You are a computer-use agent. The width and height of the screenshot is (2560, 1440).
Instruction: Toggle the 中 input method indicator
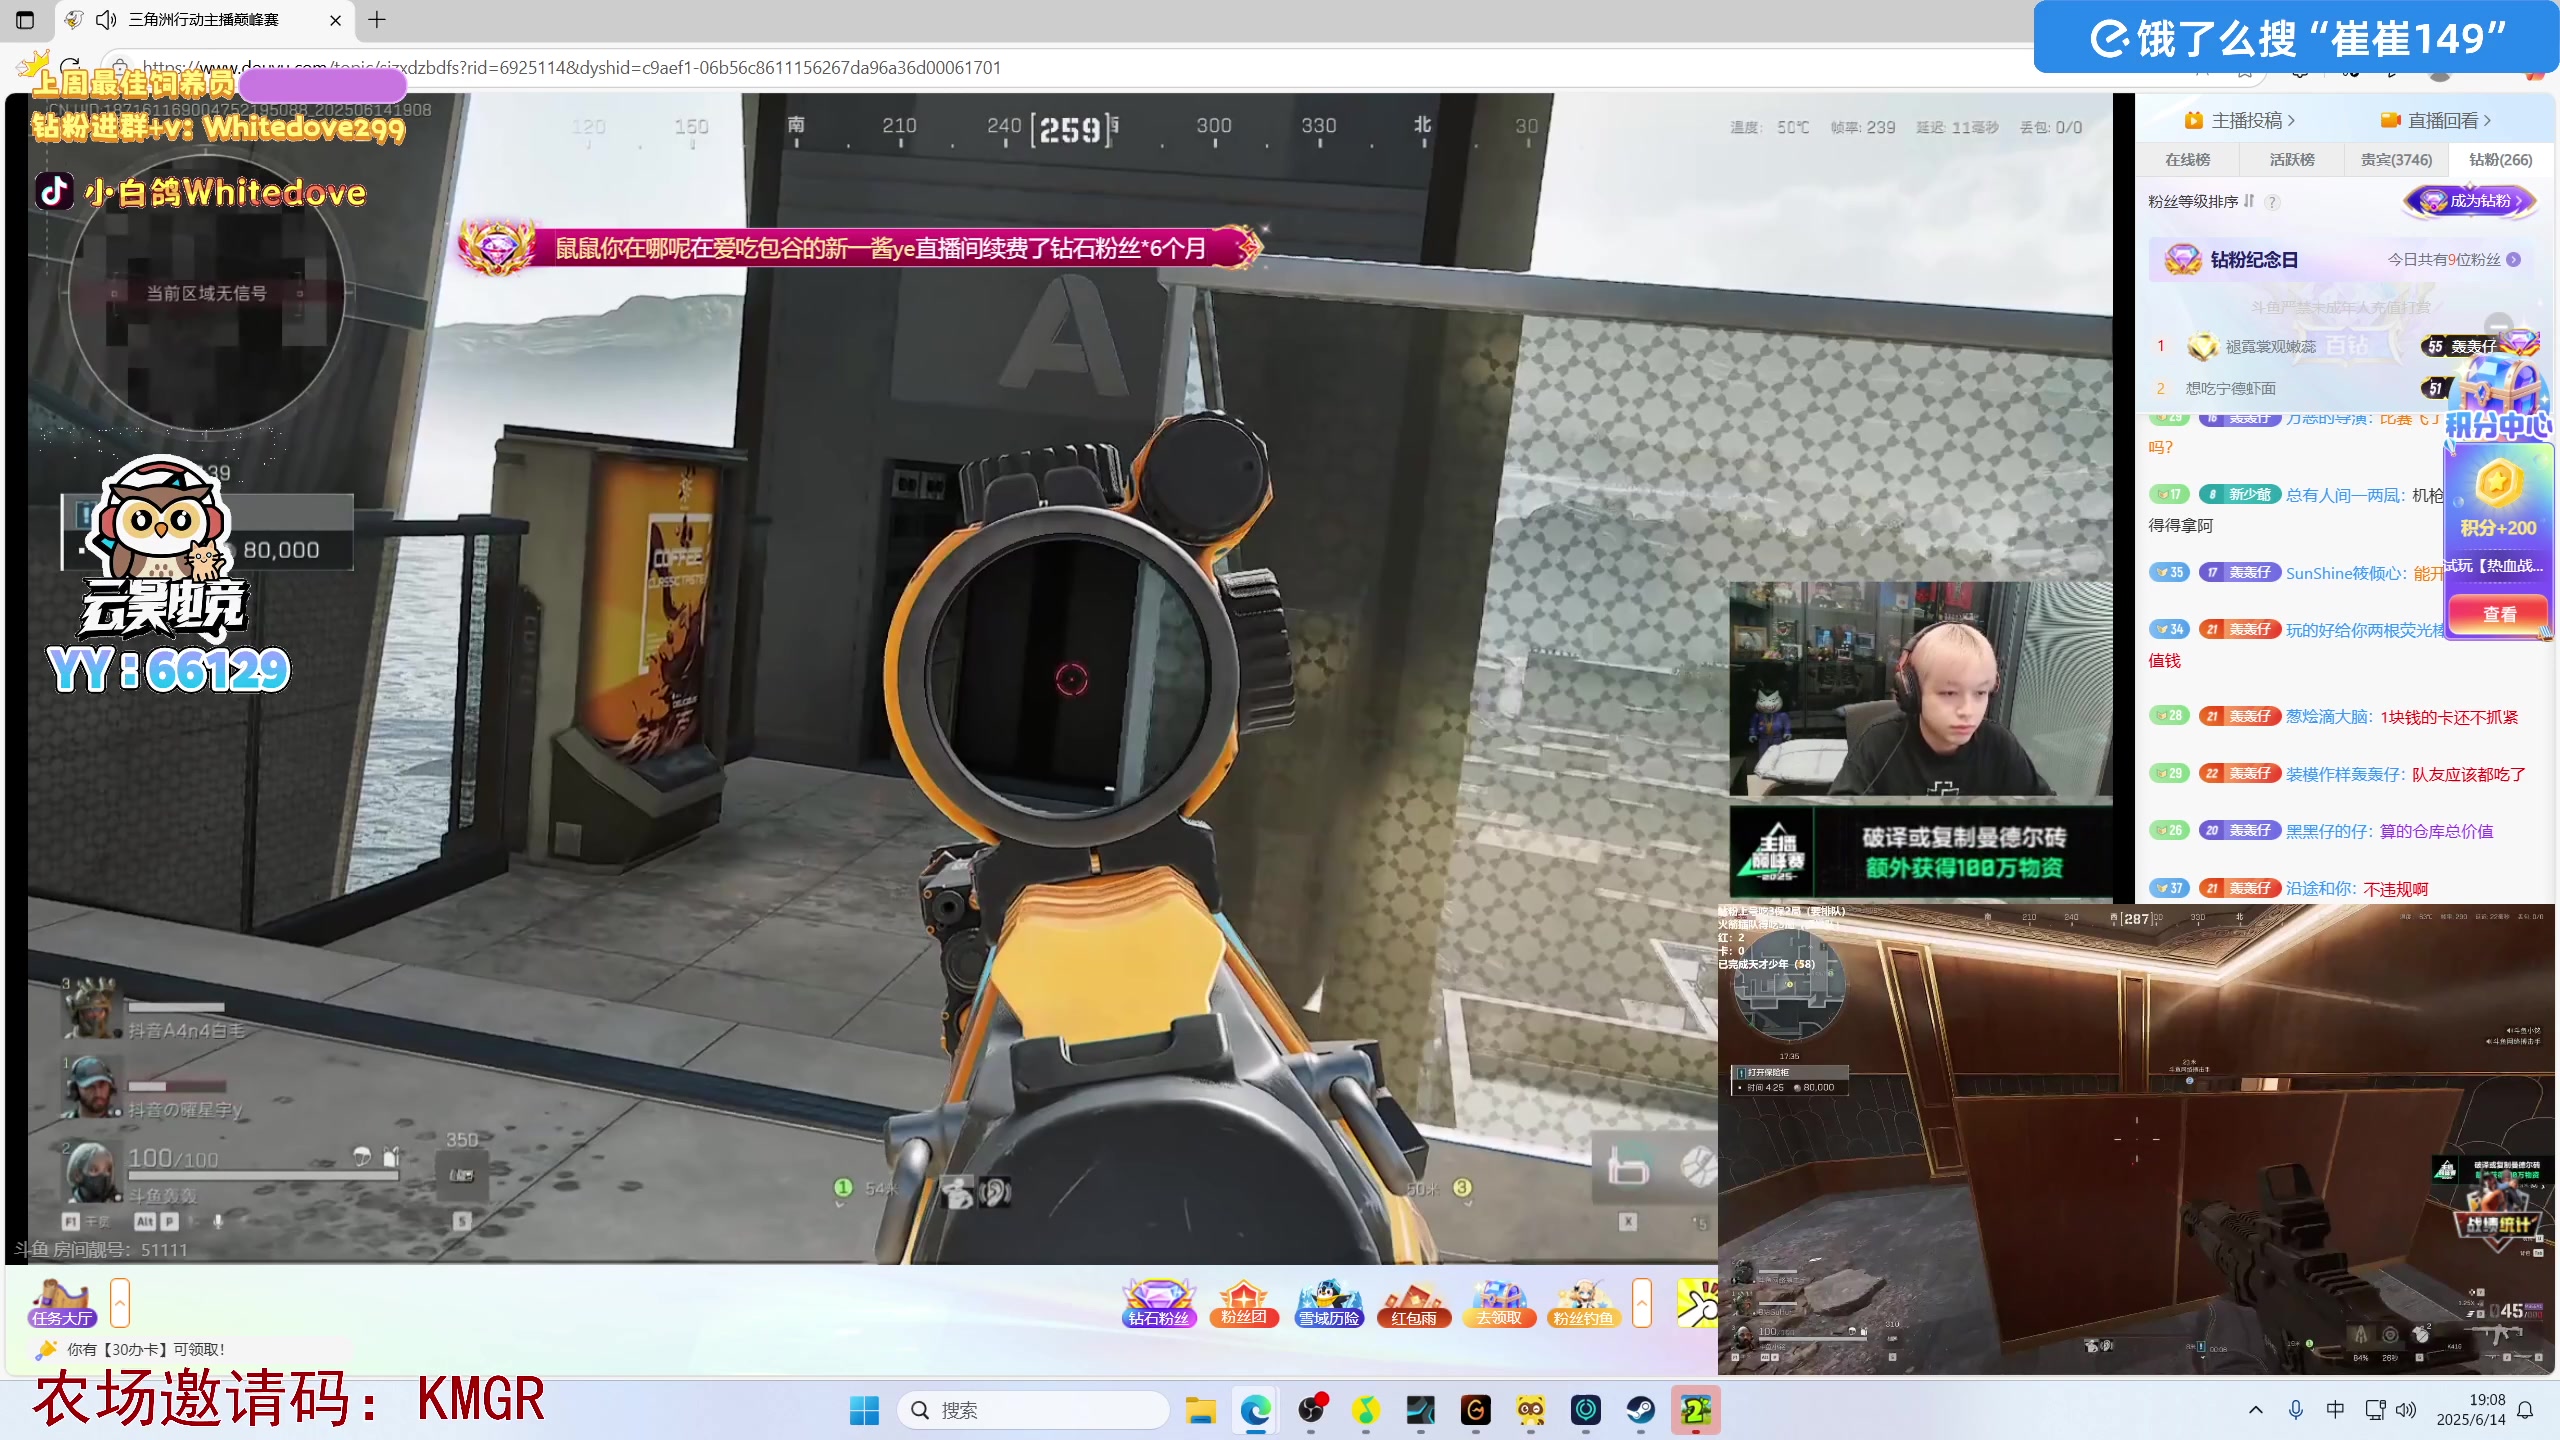tap(2335, 1410)
